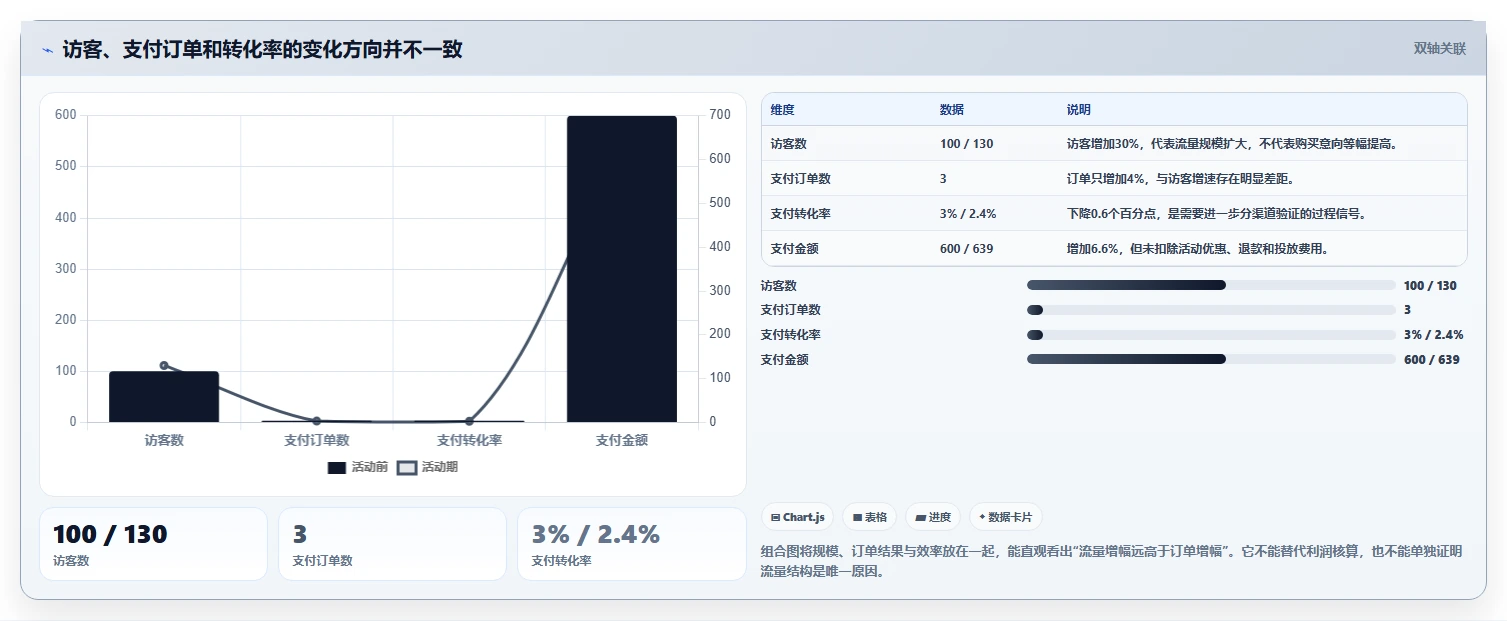This screenshot has height=621, width=1507.
Task: Click the description paragraph starting 组合图将规模
Action: coord(1112,562)
